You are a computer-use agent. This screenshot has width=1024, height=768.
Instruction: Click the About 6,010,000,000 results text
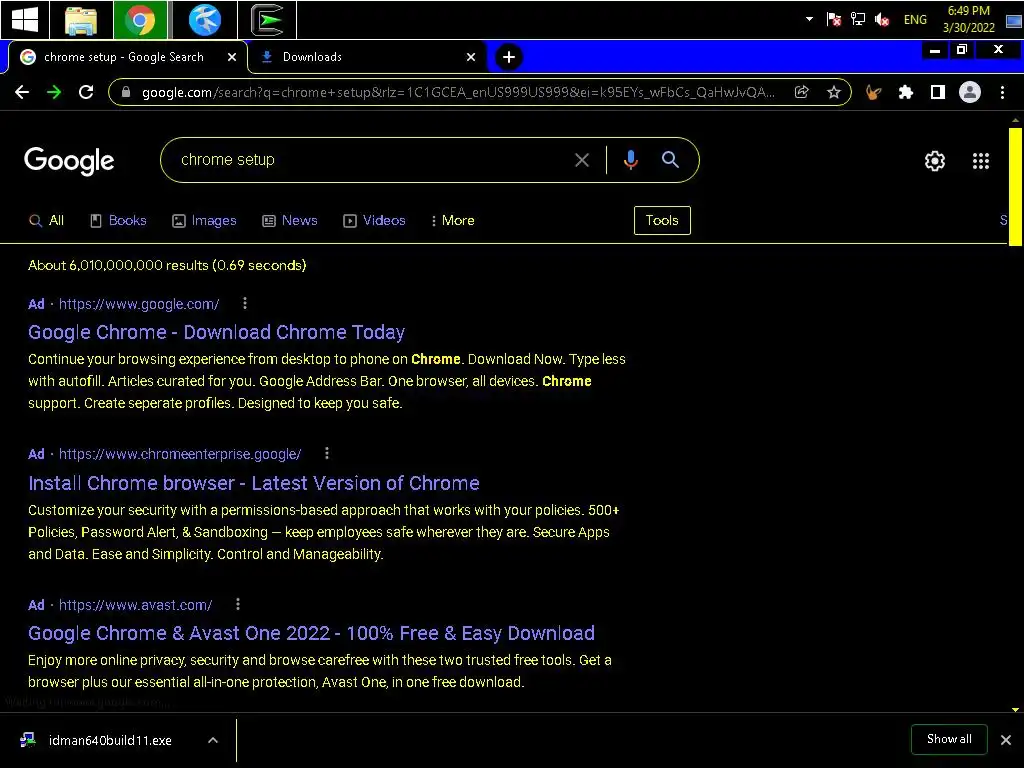coord(167,265)
